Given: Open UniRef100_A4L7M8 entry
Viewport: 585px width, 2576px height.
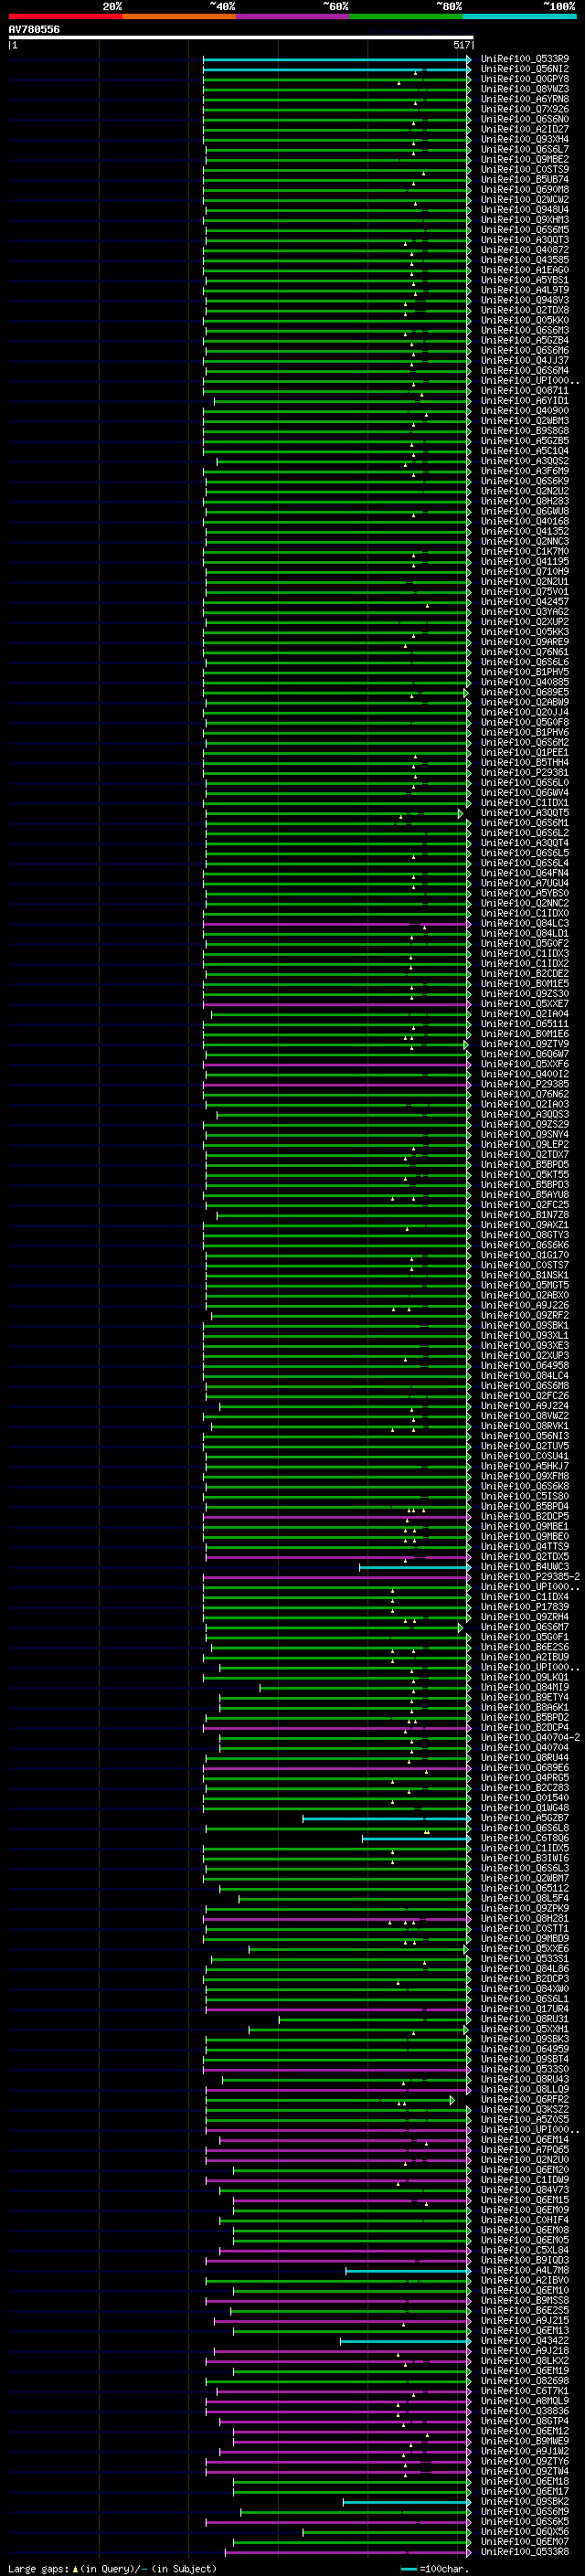Looking at the screenshot, I should pos(525,2270).
